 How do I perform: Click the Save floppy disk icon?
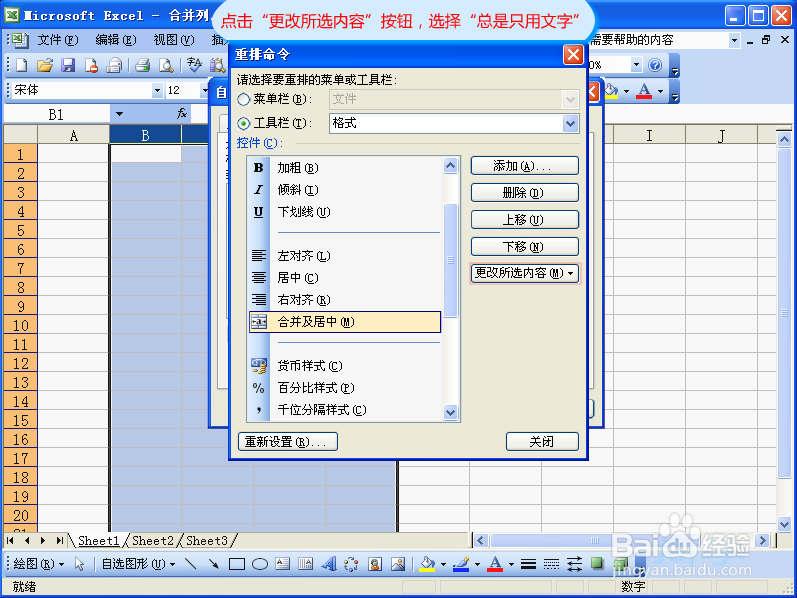click(x=68, y=65)
